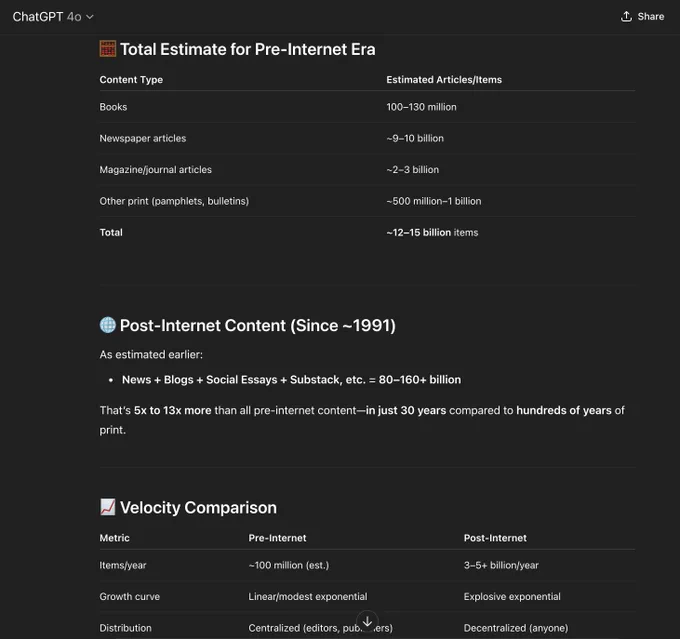Click the Total Estimate for Pre-Internet Era heading
The image size is (680, 639).
coord(248,49)
